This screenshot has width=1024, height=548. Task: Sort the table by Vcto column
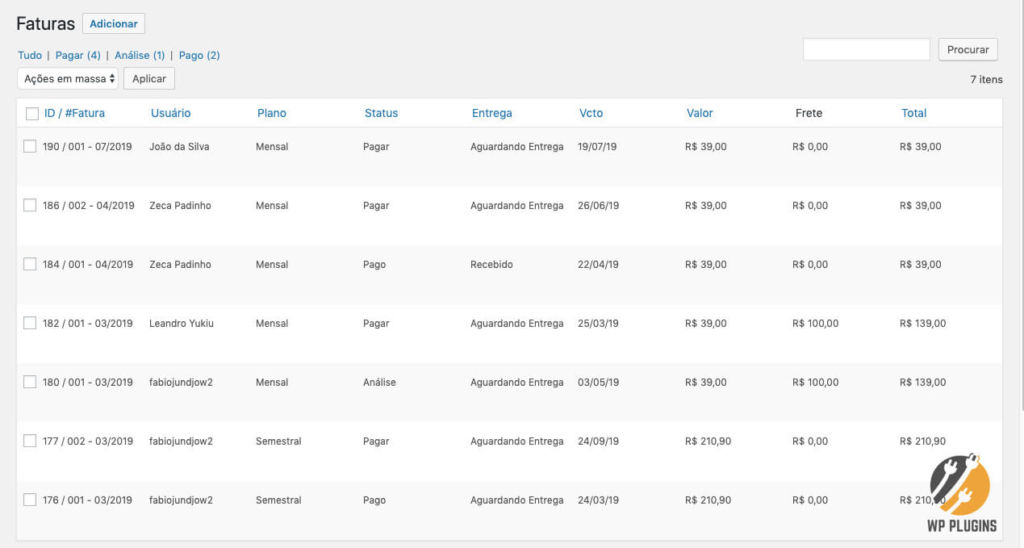[x=591, y=113]
